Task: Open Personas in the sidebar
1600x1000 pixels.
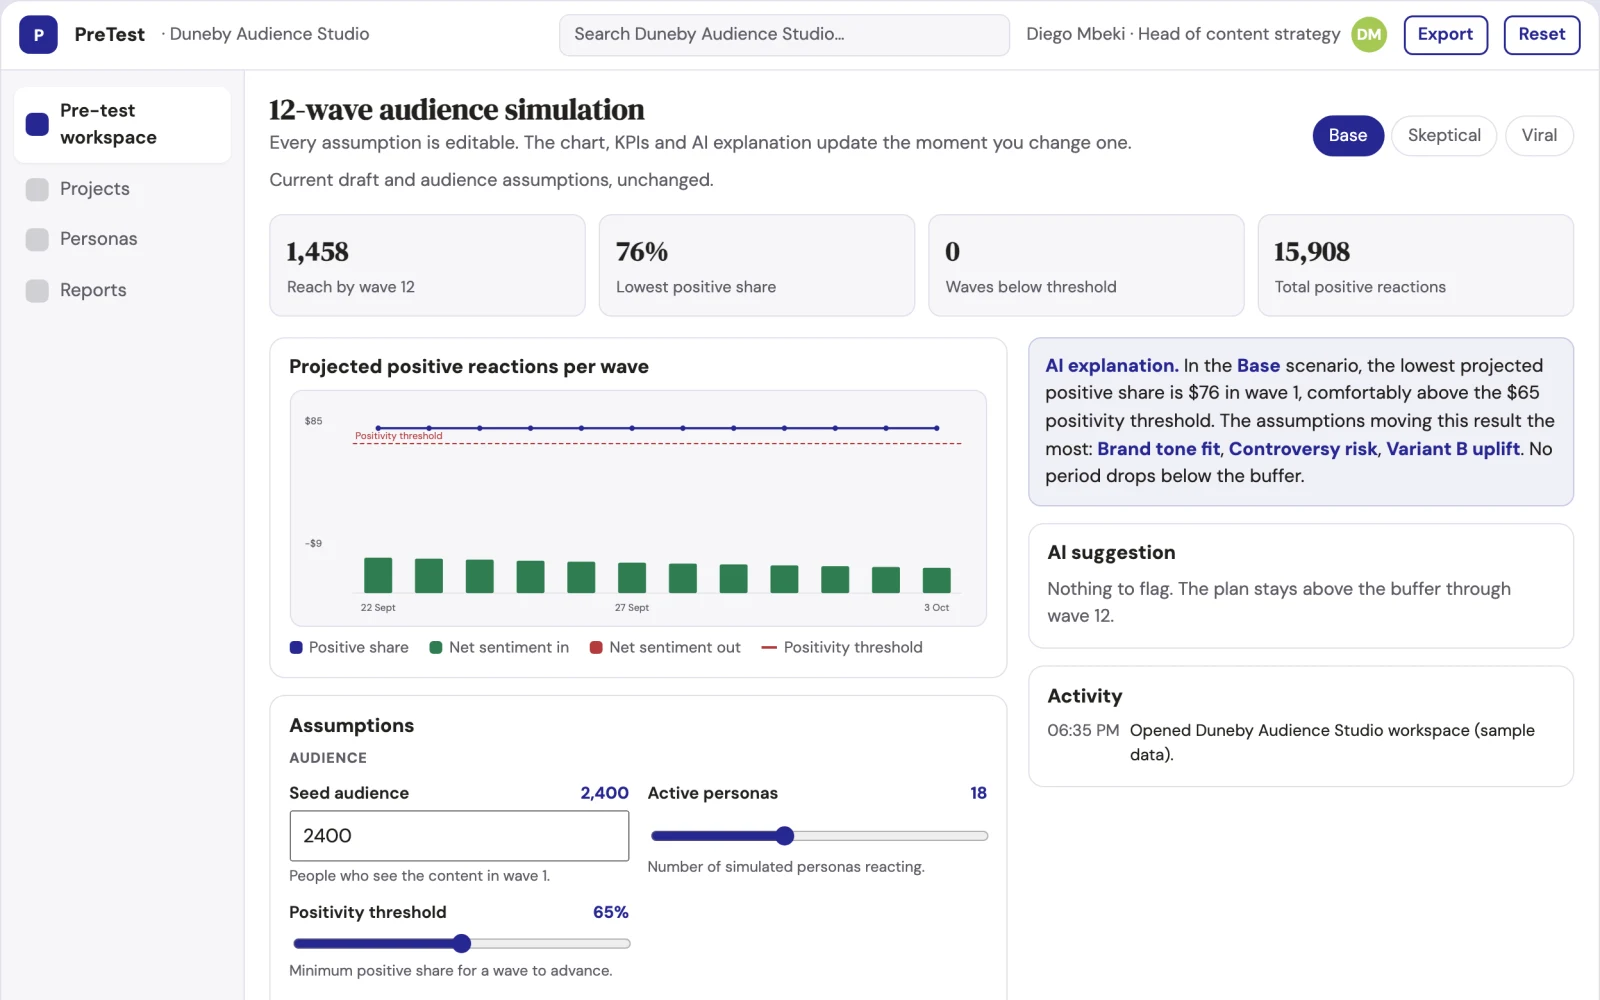Action: [122, 239]
